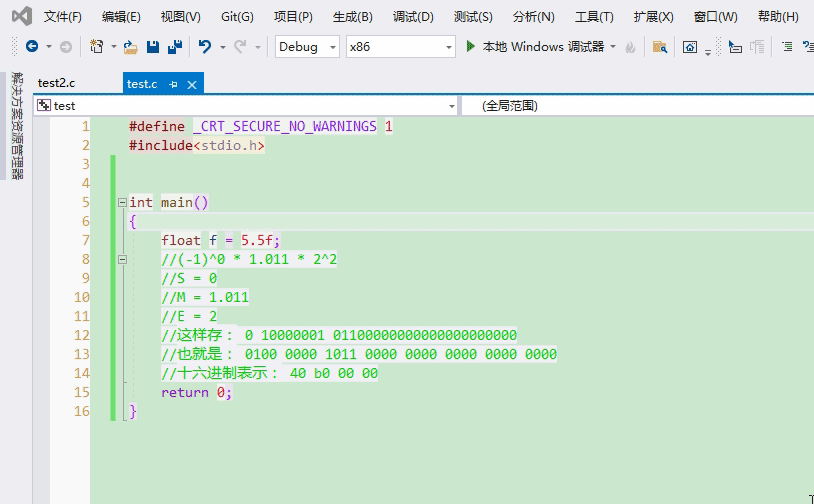
Task: Click the navigate backward arrow icon
Action: click(x=32, y=47)
